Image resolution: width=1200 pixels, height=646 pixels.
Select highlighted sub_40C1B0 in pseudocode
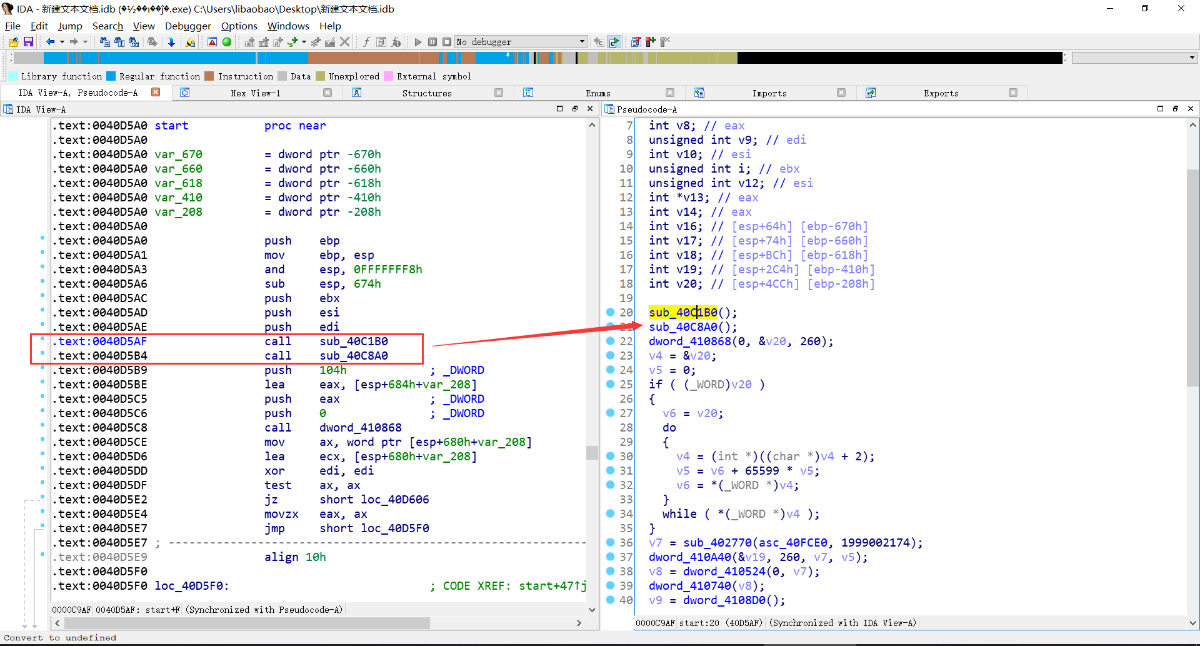[683, 313]
